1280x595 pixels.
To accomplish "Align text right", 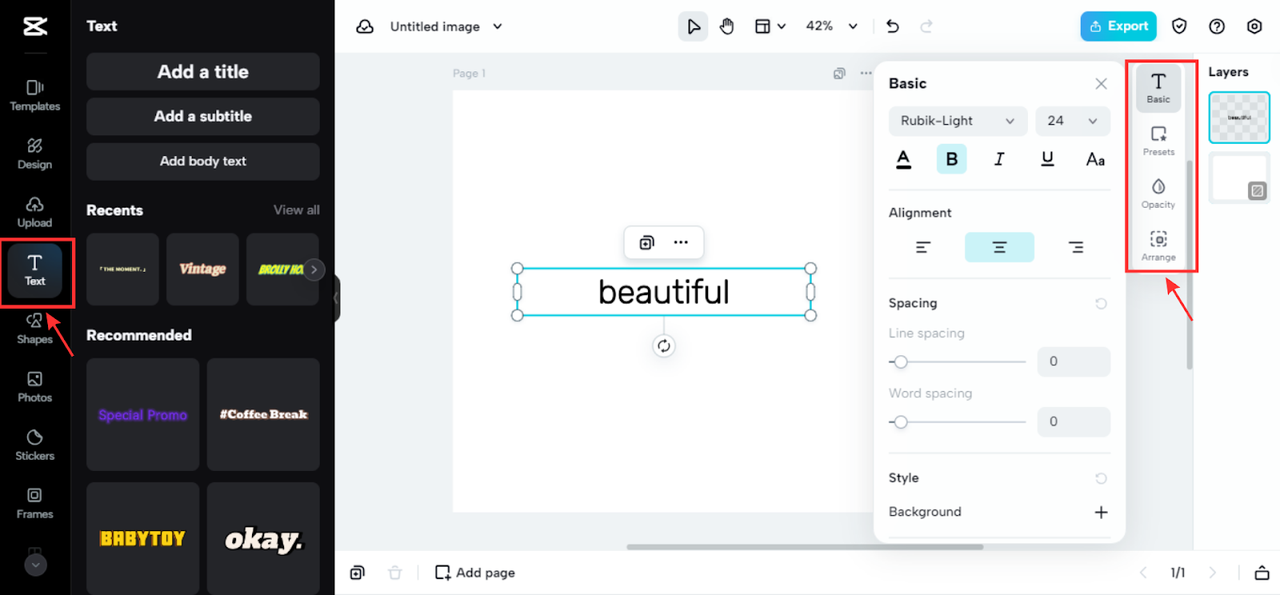I will click(x=1076, y=247).
